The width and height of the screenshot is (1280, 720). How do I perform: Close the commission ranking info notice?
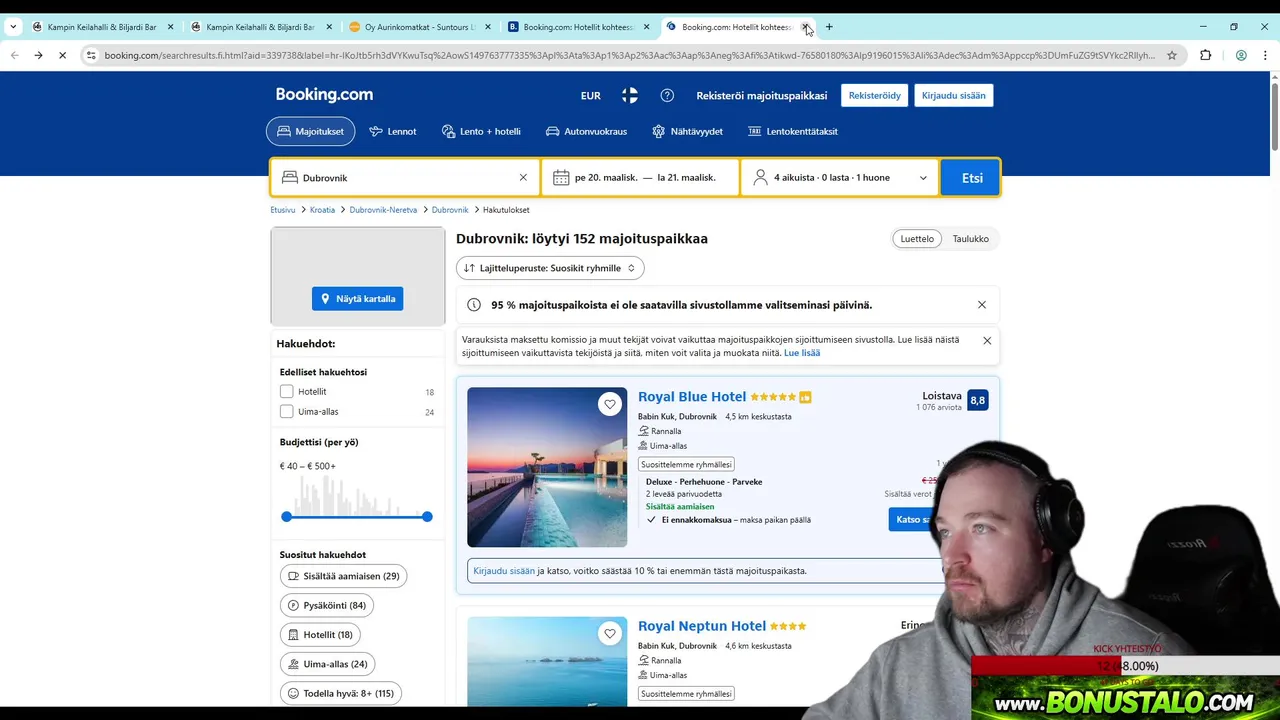pos(987,341)
